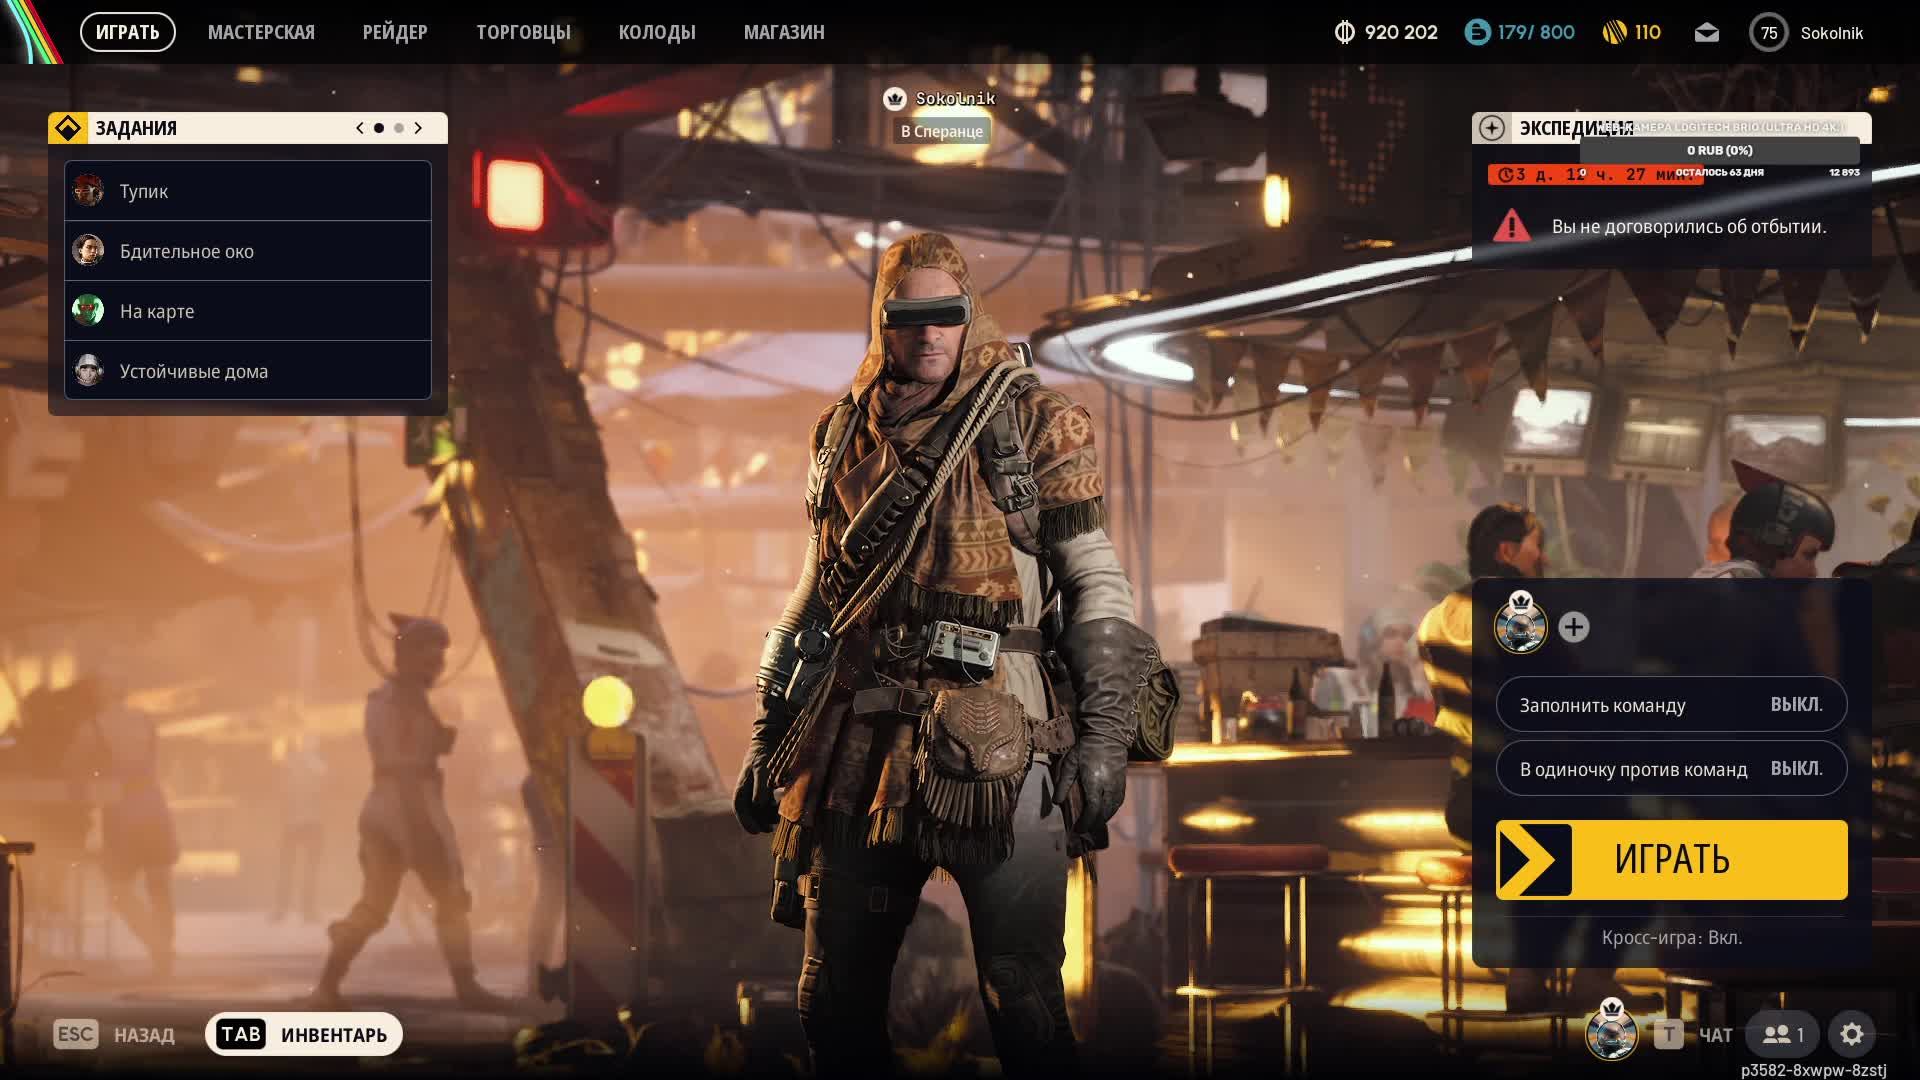
Task: Select second quests page dot
Action: coord(399,128)
